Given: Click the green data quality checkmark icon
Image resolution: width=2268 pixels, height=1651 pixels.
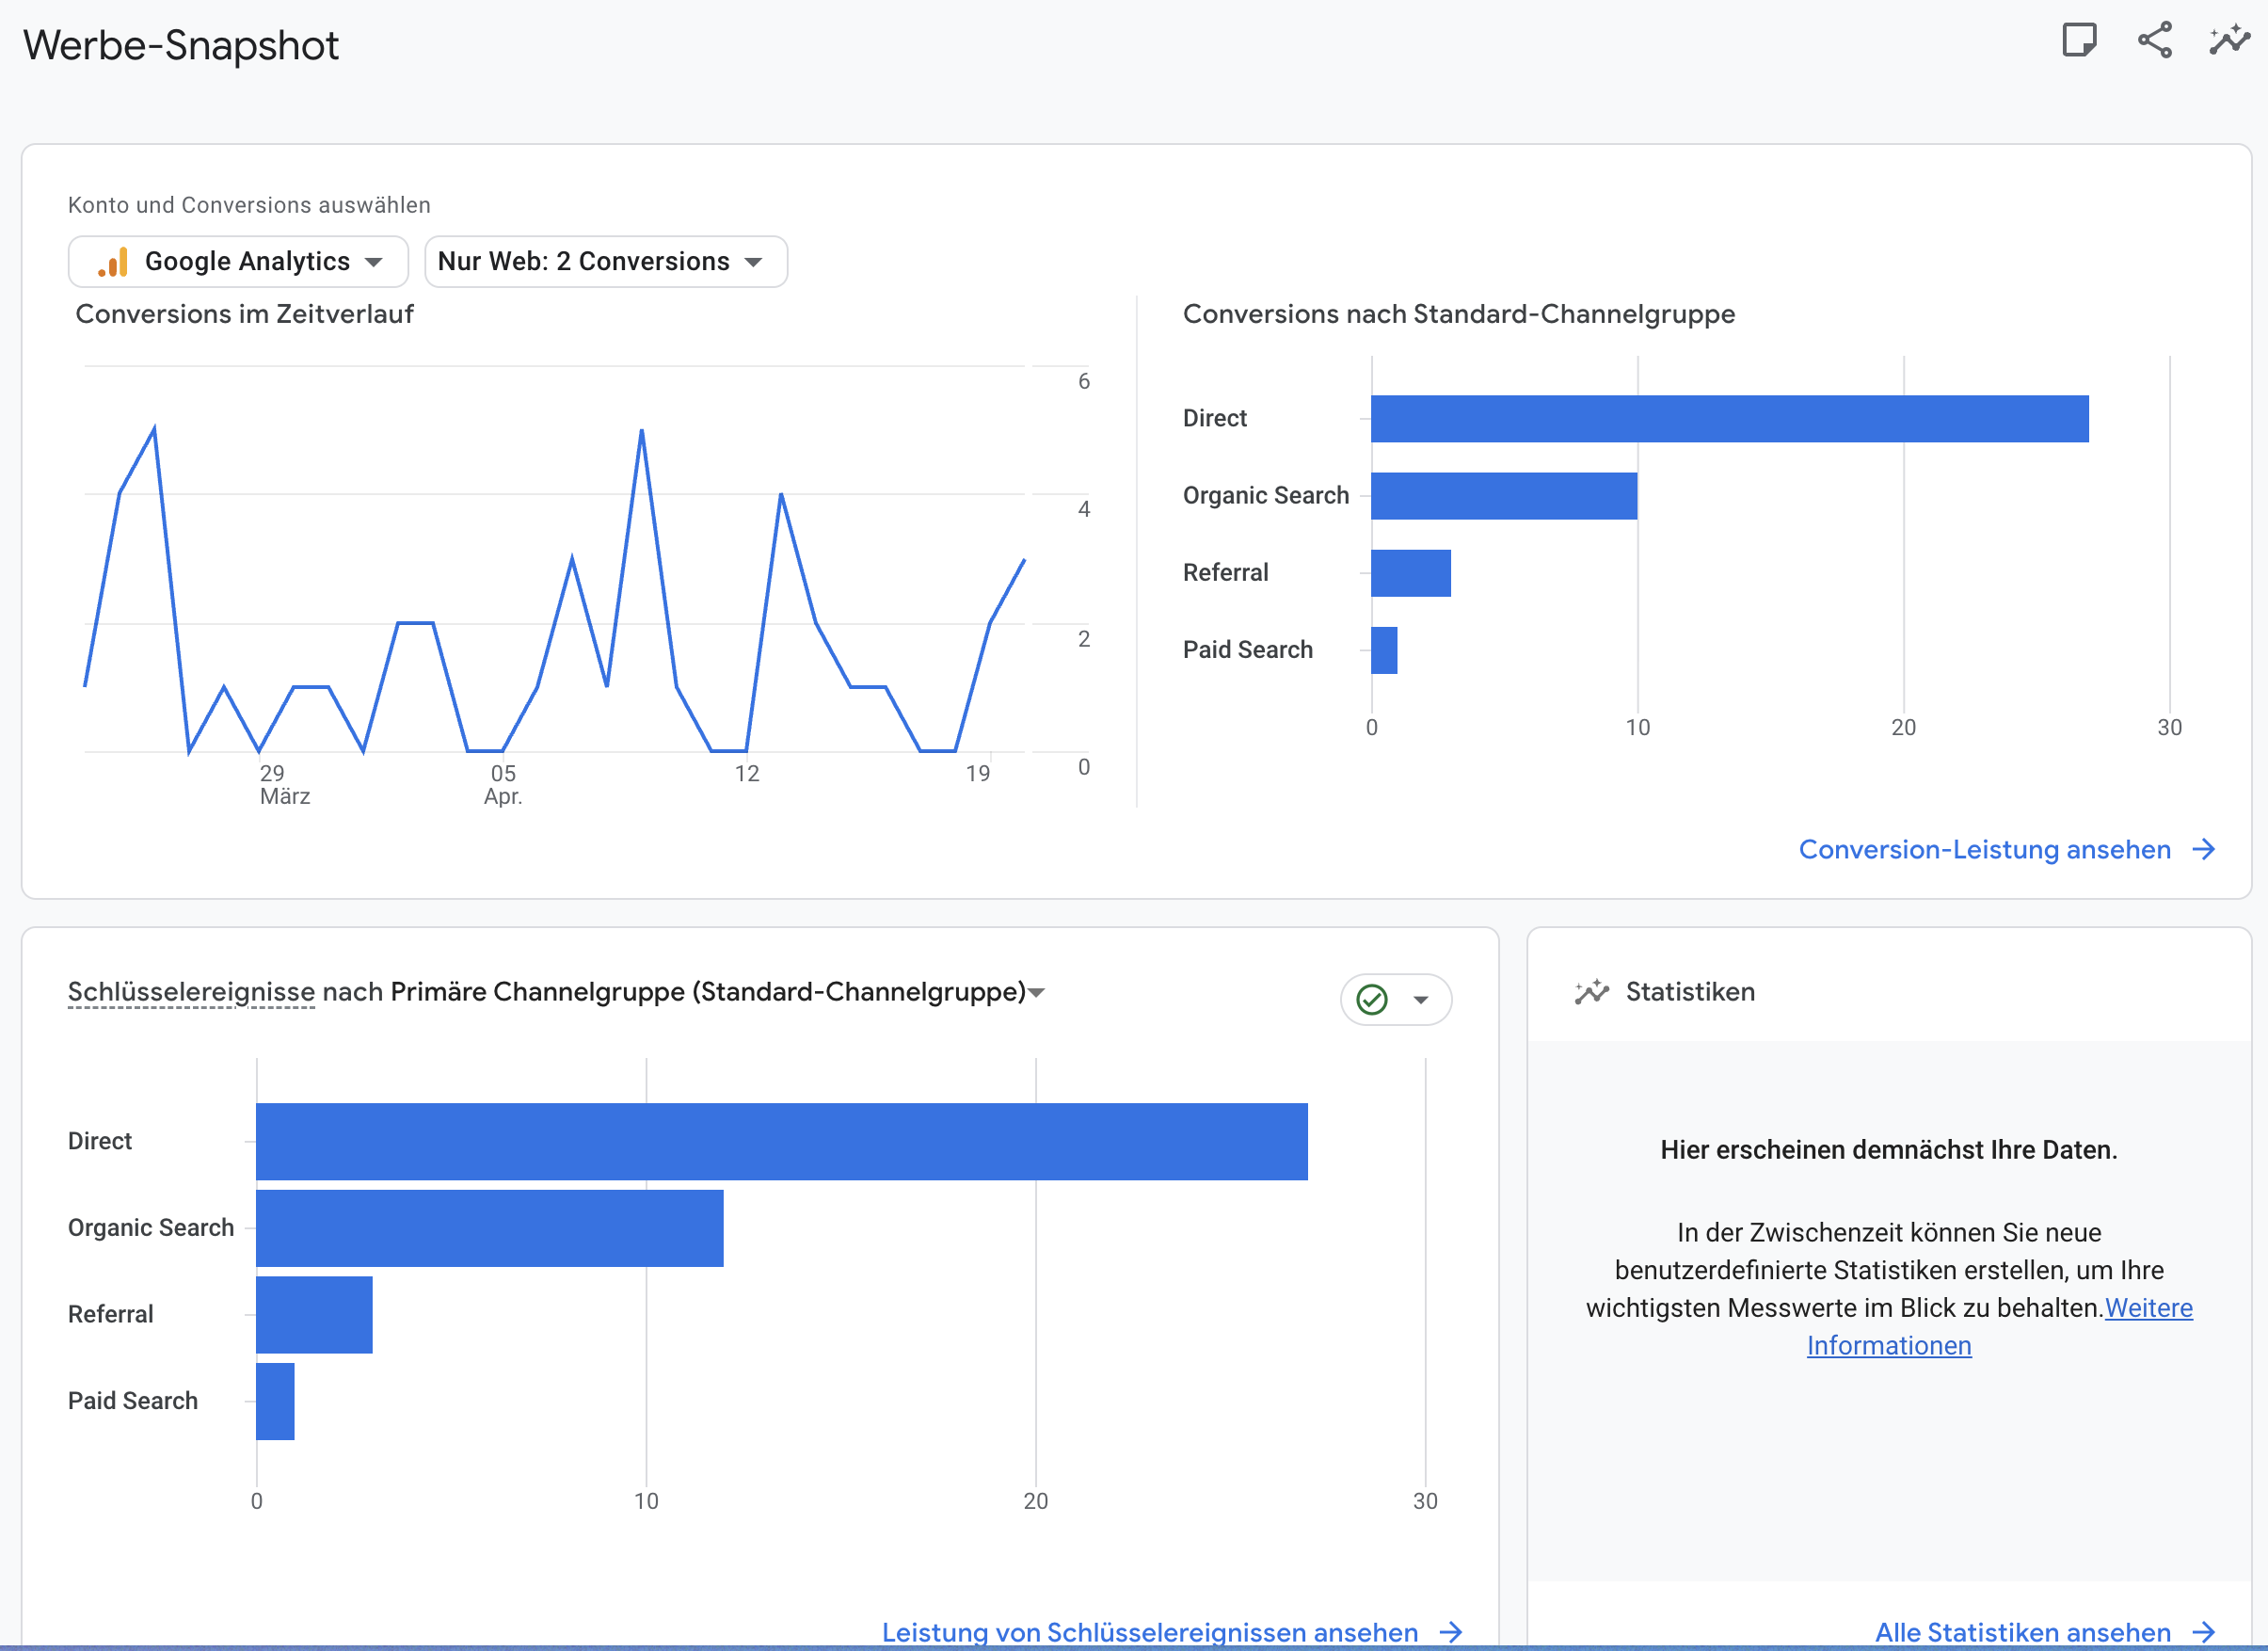Looking at the screenshot, I should tap(1371, 999).
